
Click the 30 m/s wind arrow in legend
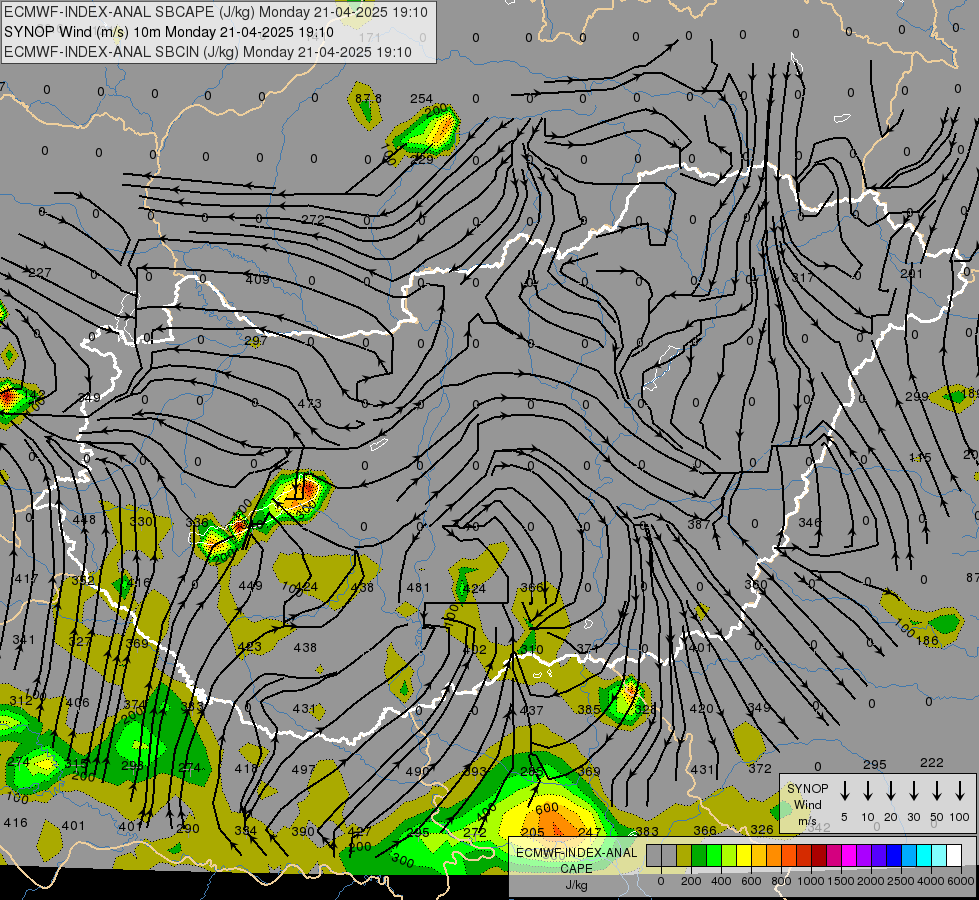913,791
